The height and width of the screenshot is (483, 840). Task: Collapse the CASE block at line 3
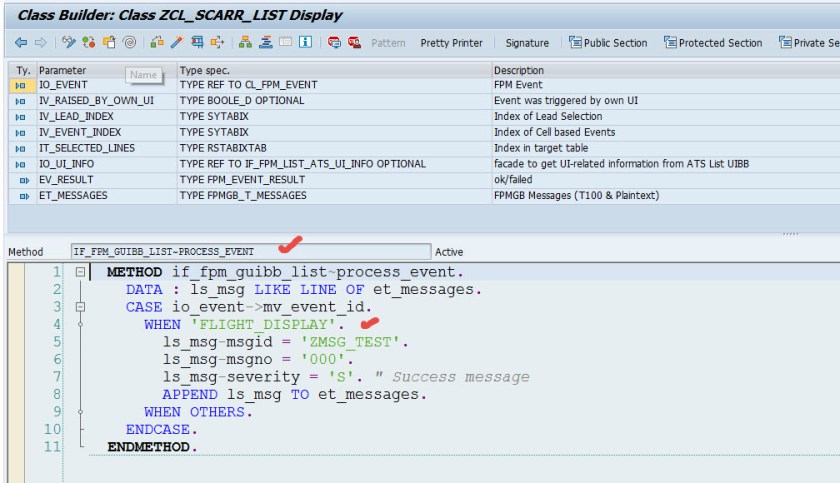(80, 307)
